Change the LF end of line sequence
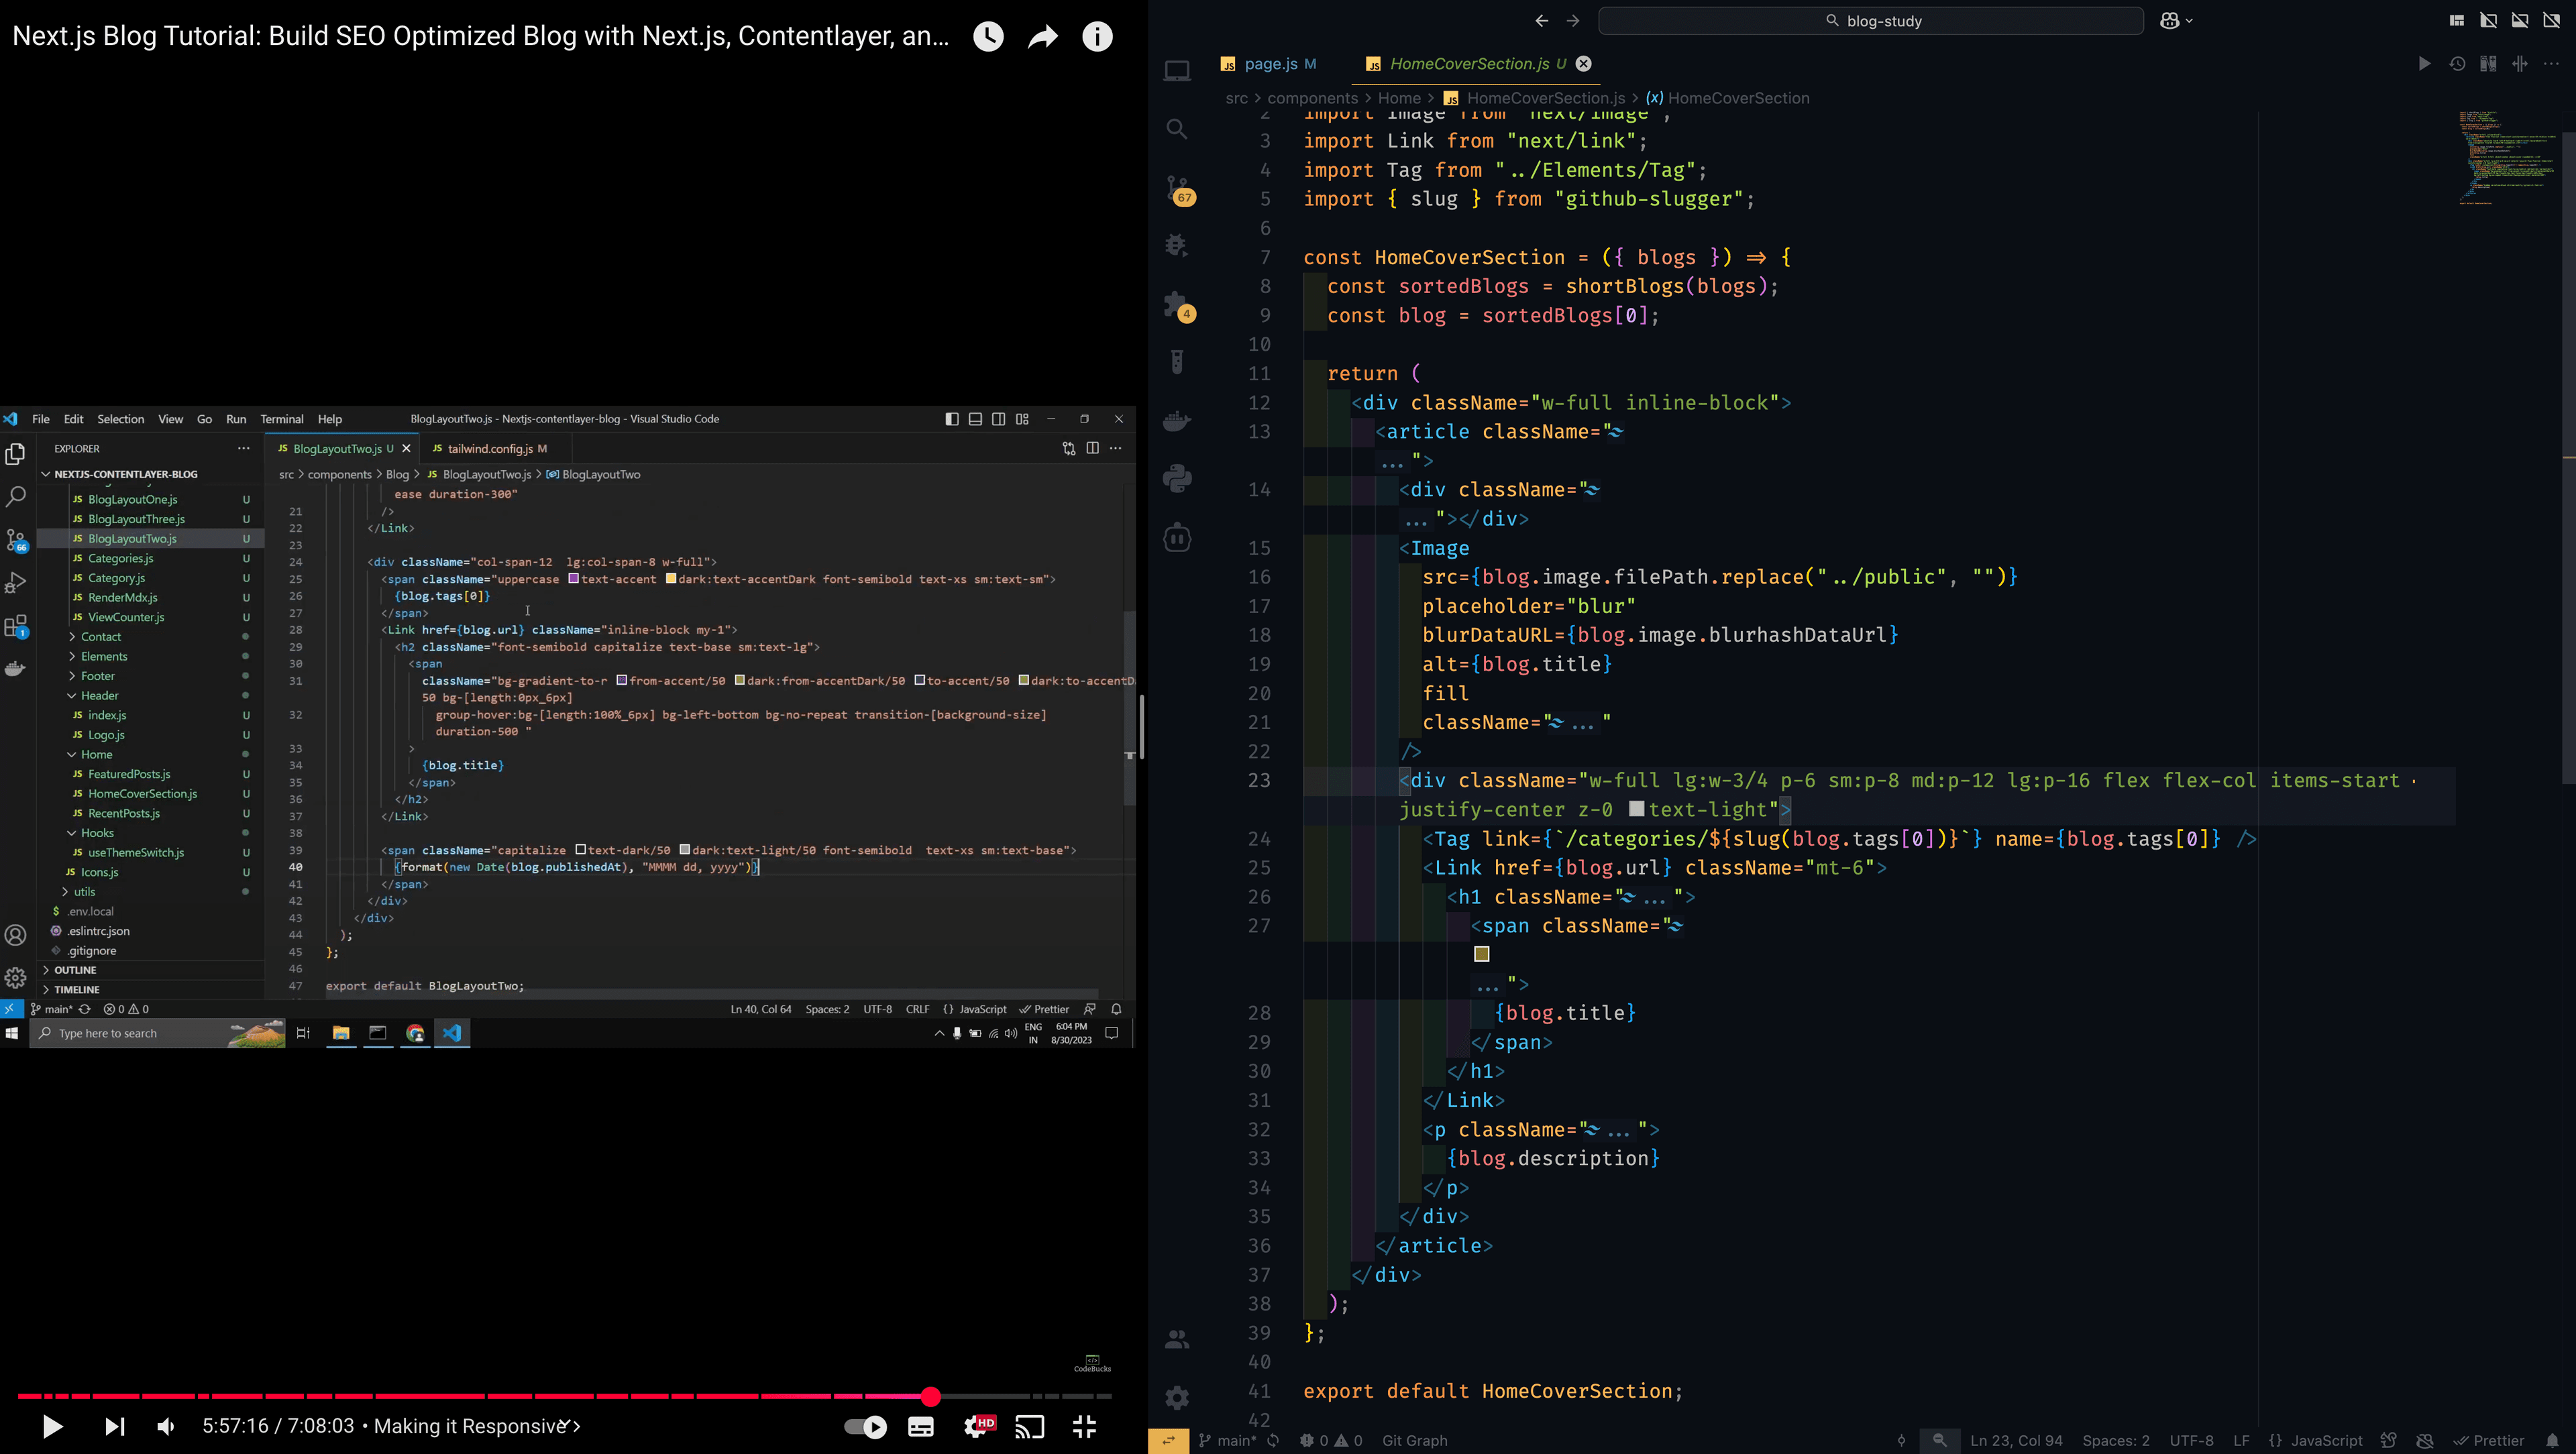Screen dimensions: 2576x1454 pos(2241,1441)
